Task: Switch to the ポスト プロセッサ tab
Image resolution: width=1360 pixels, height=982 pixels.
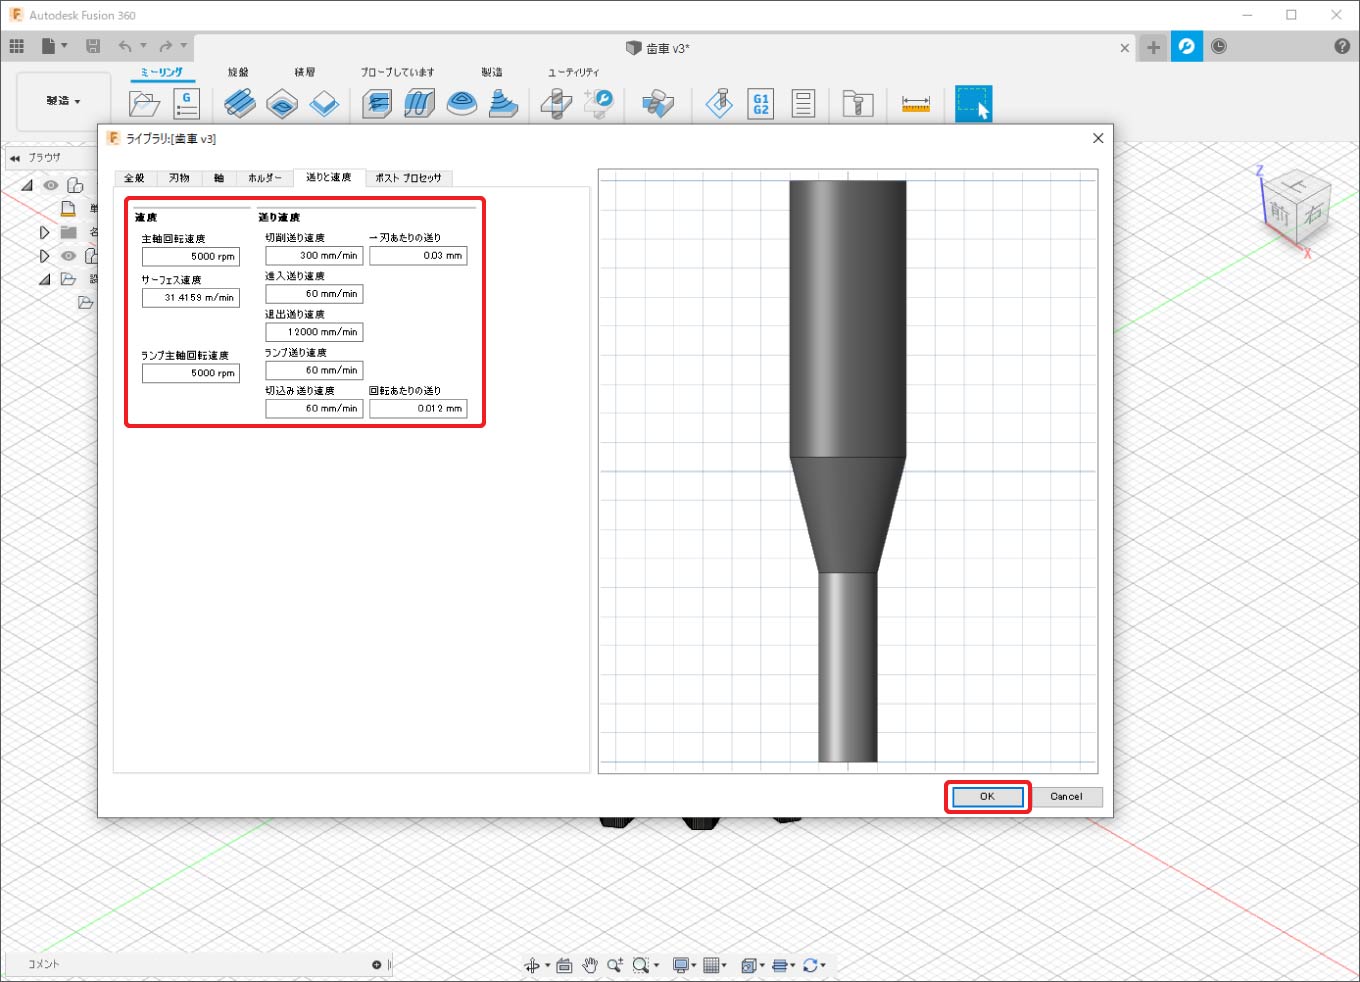Action: pyautogui.click(x=408, y=178)
